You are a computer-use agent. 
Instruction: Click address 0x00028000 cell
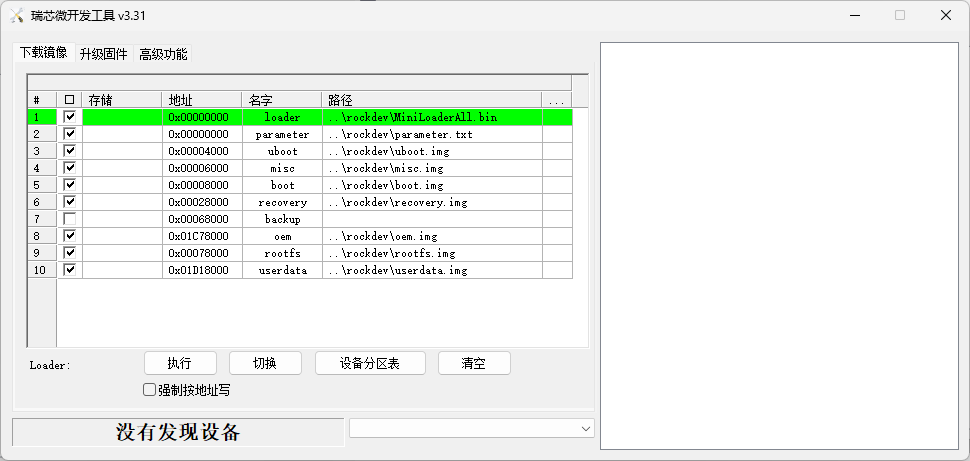tap(202, 202)
